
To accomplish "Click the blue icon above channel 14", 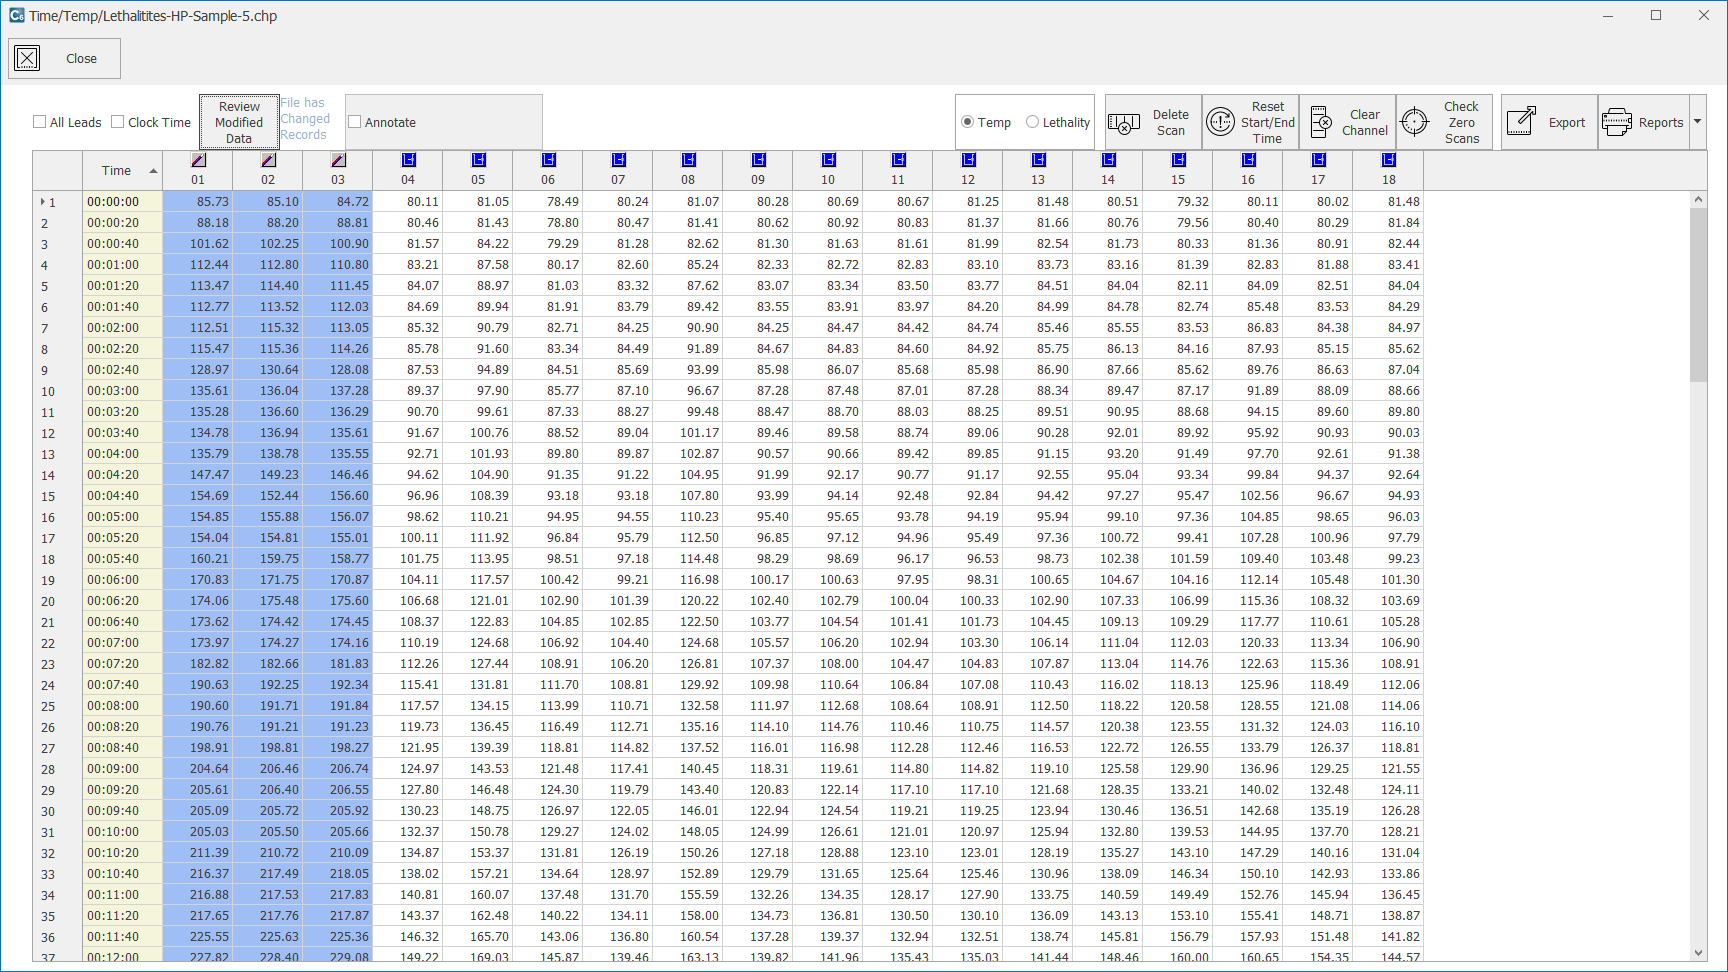I will pyautogui.click(x=1108, y=160).
